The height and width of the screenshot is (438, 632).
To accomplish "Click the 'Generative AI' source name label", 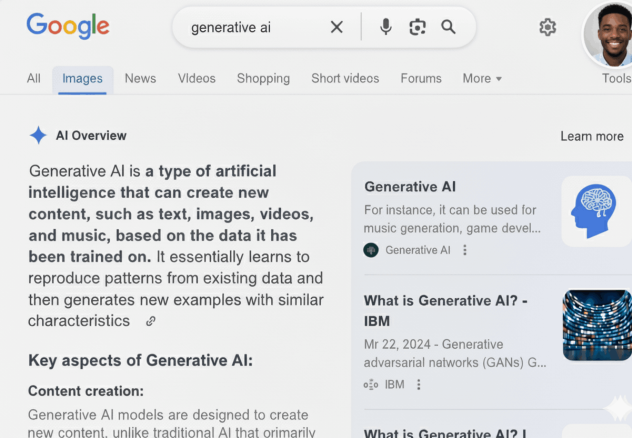I will pos(418,250).
